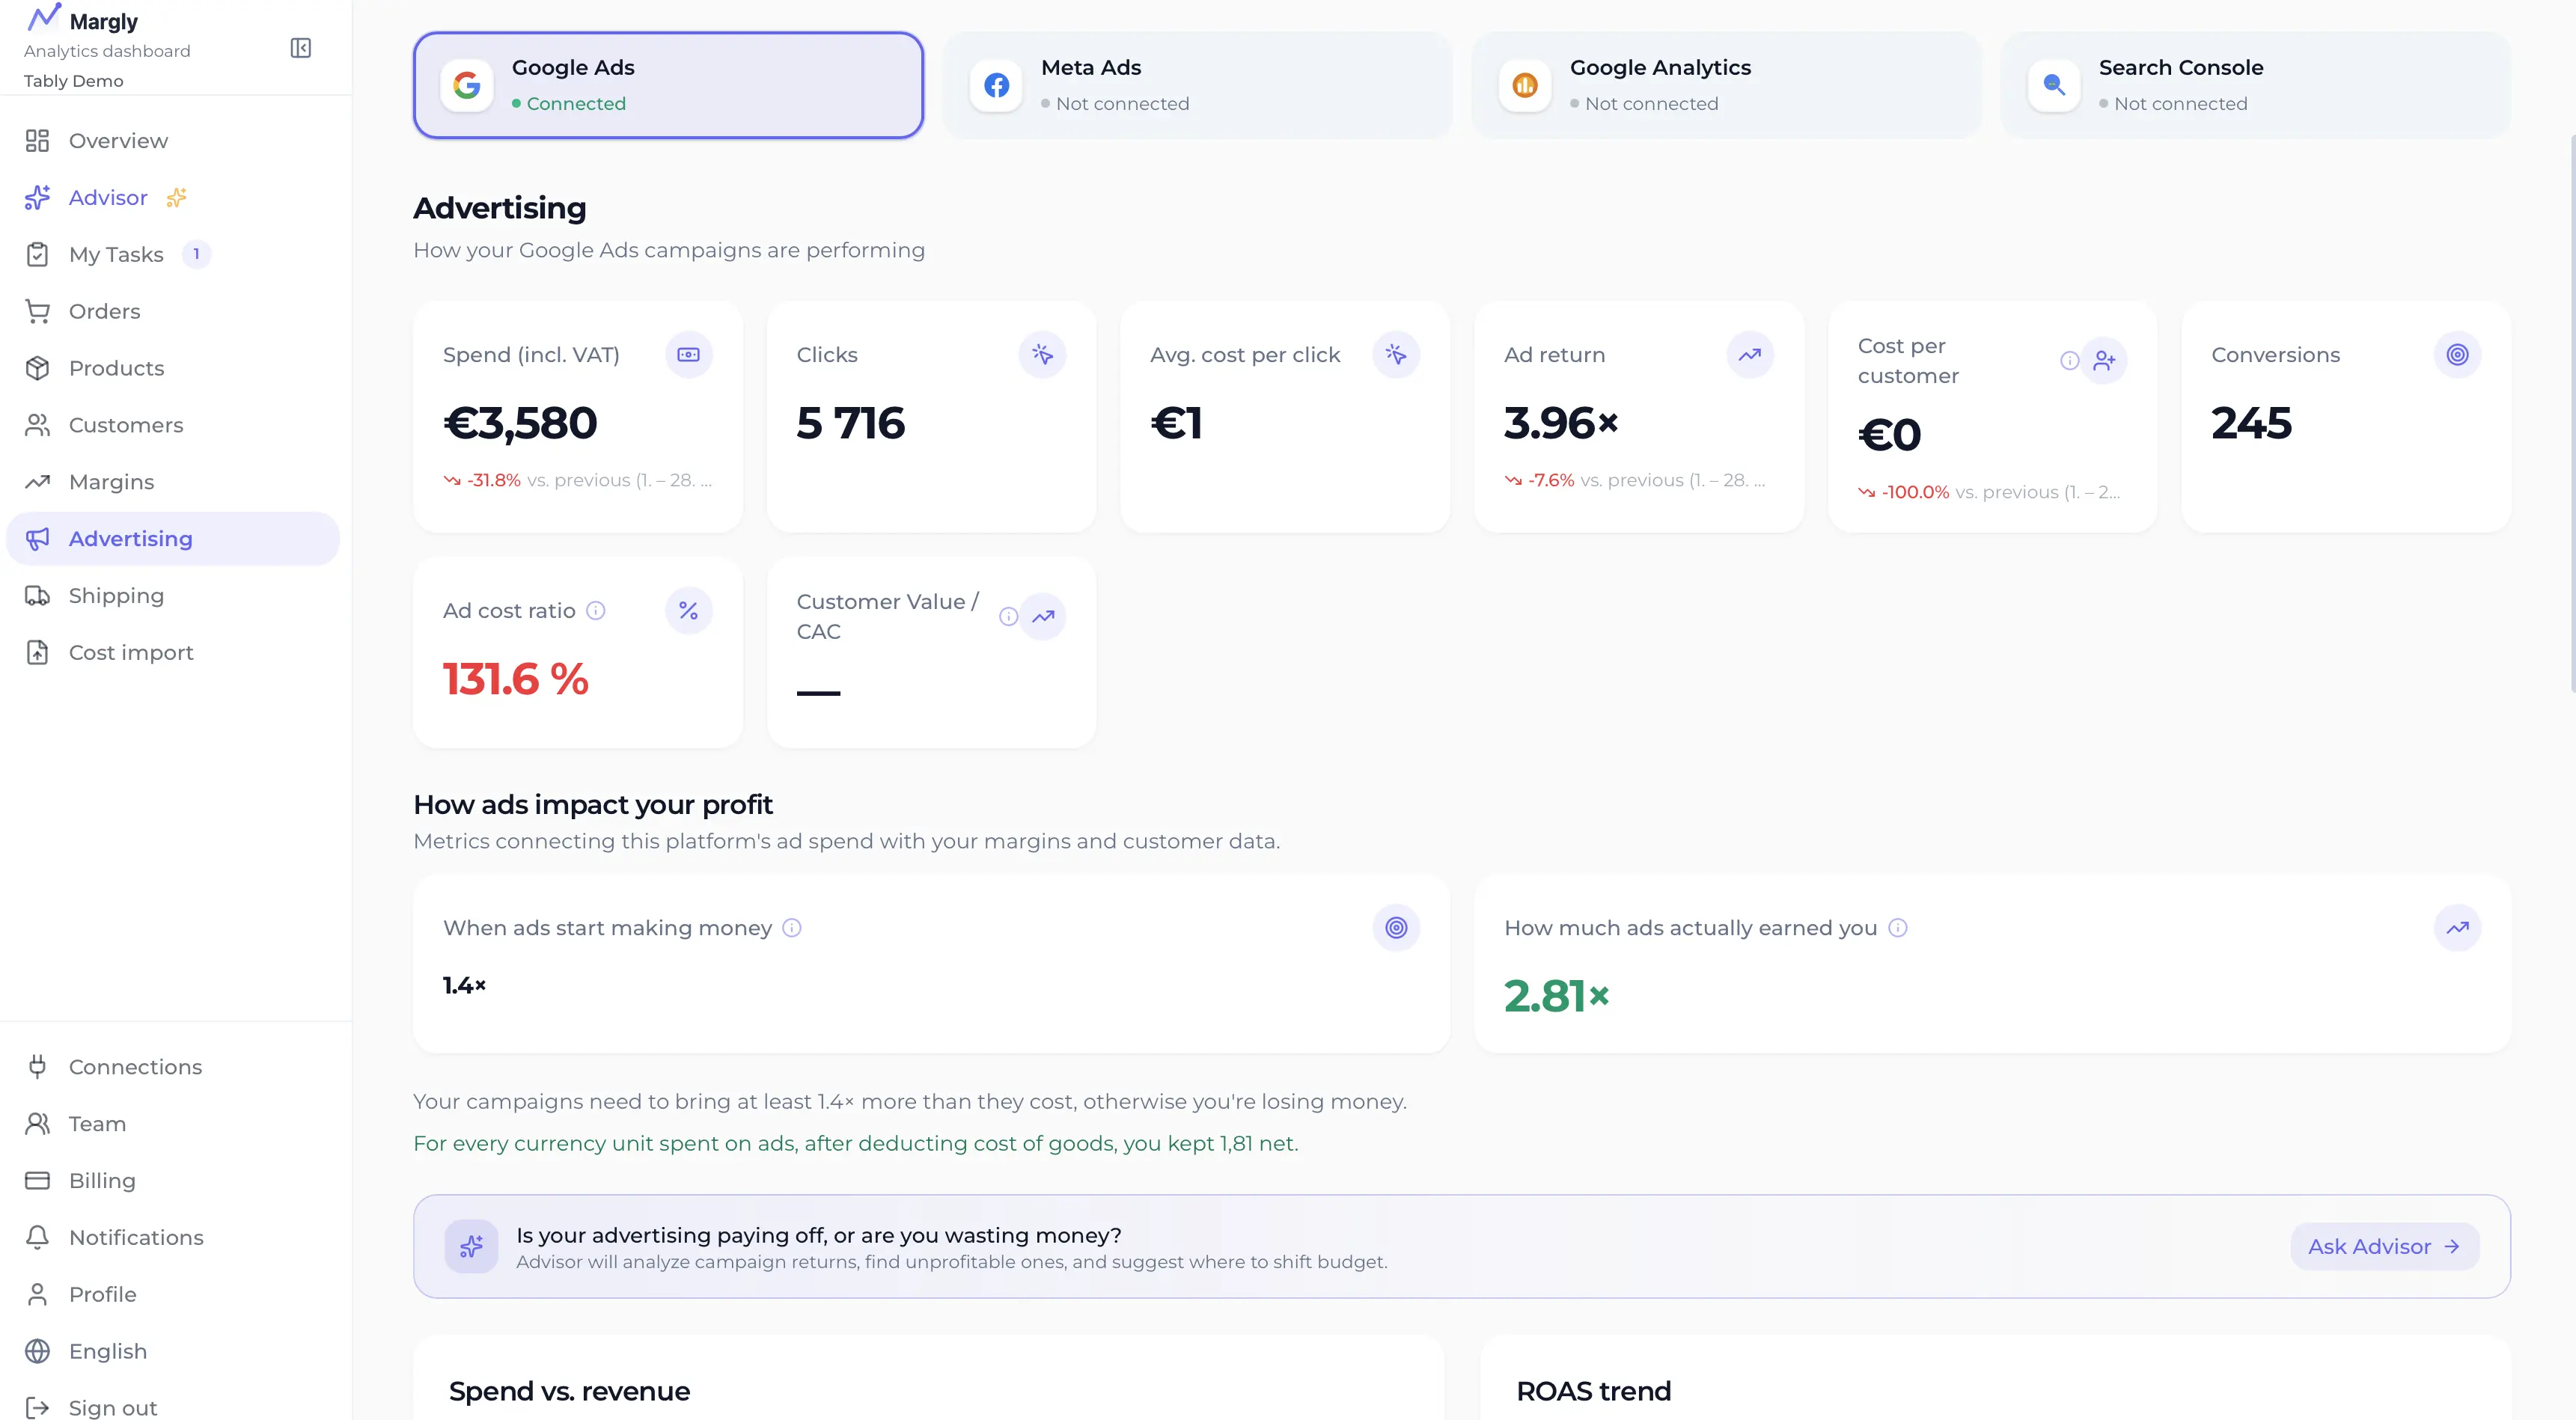The width and height of the screenshot is (2576, 1420).
Task: Go to Orders page
Action: coord(173,312)
